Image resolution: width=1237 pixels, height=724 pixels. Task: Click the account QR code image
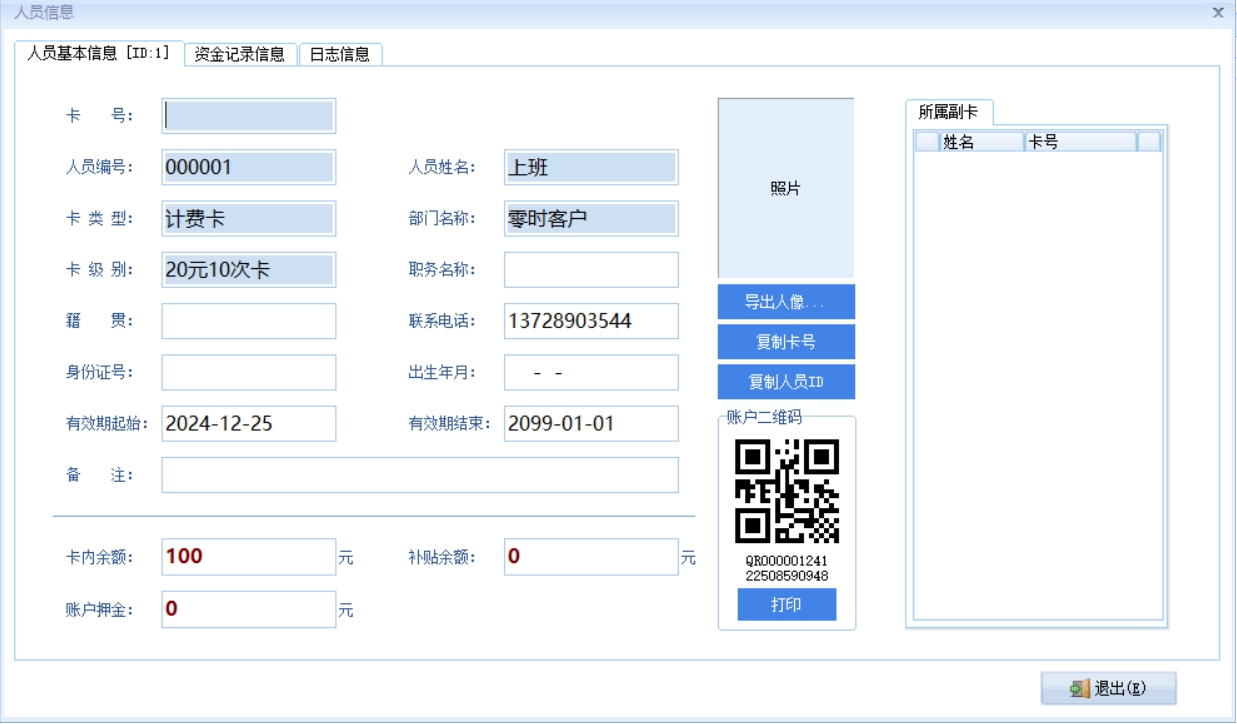pyautogui.click(x=787, y=491)
